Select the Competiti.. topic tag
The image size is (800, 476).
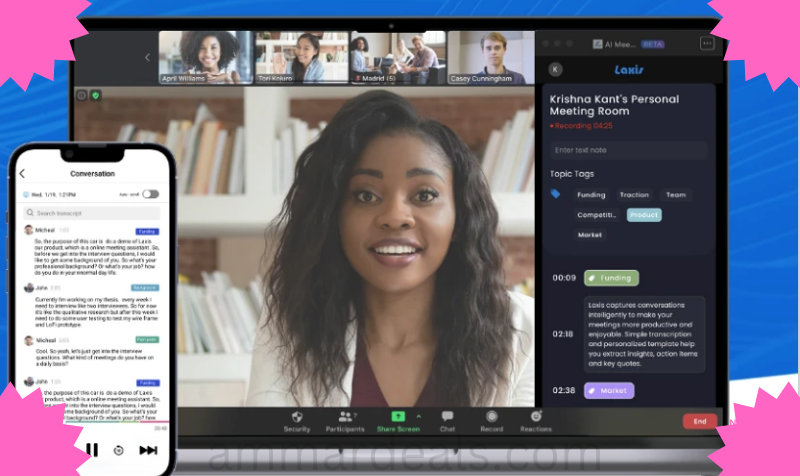tap(596, 215)
